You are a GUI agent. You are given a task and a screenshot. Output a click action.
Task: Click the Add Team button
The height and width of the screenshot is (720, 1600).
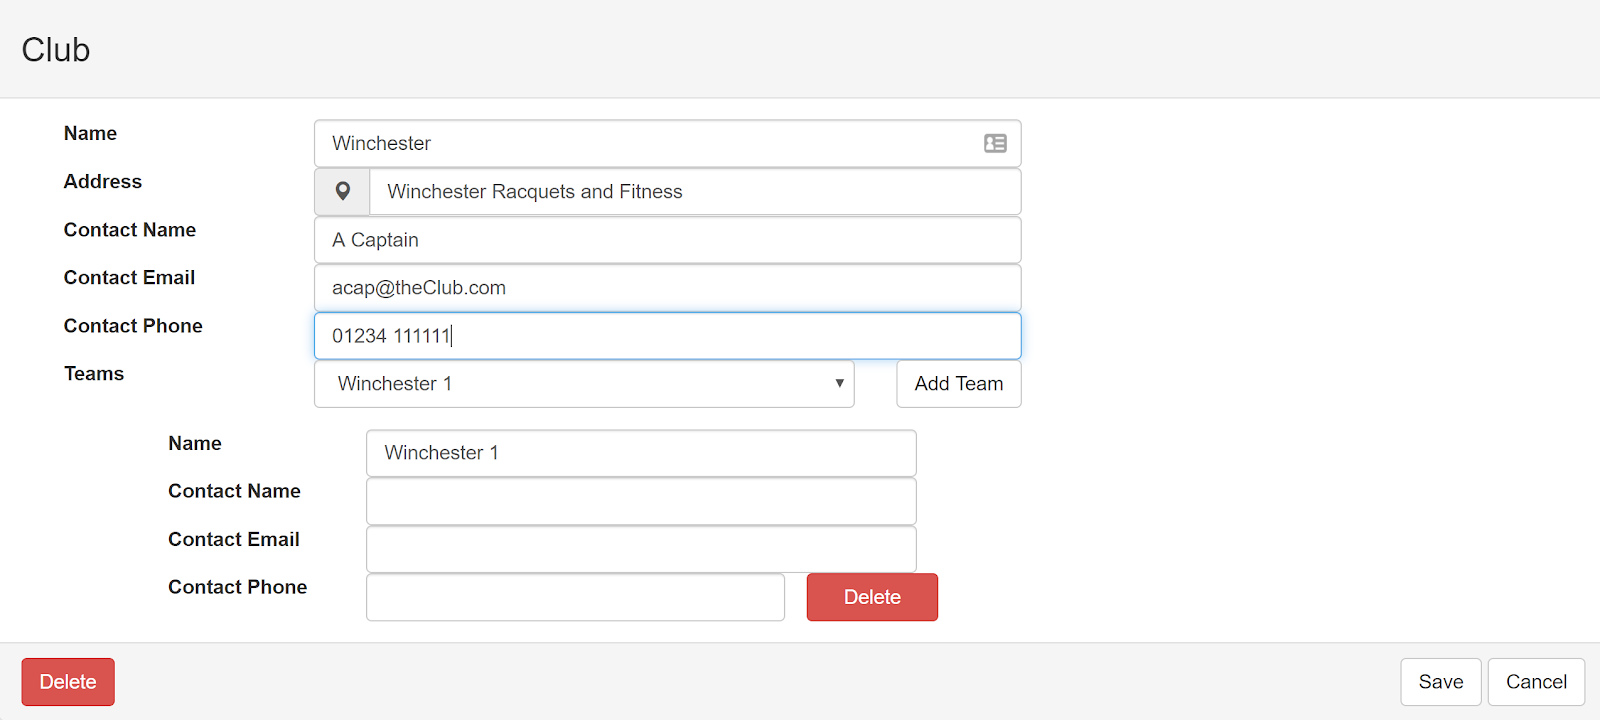pos(959,384)
